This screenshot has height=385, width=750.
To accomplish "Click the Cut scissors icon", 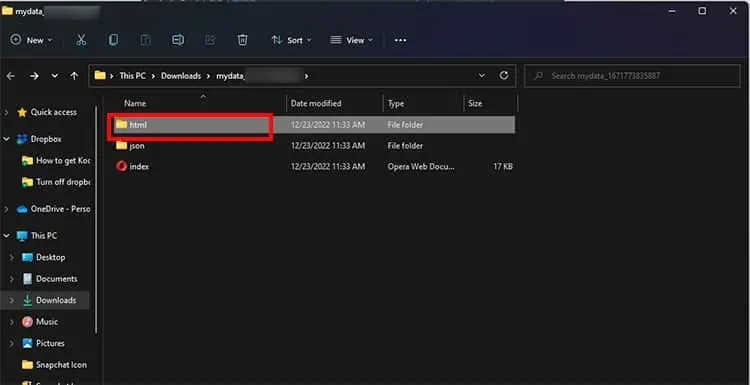I will click(x=81, y=40).
